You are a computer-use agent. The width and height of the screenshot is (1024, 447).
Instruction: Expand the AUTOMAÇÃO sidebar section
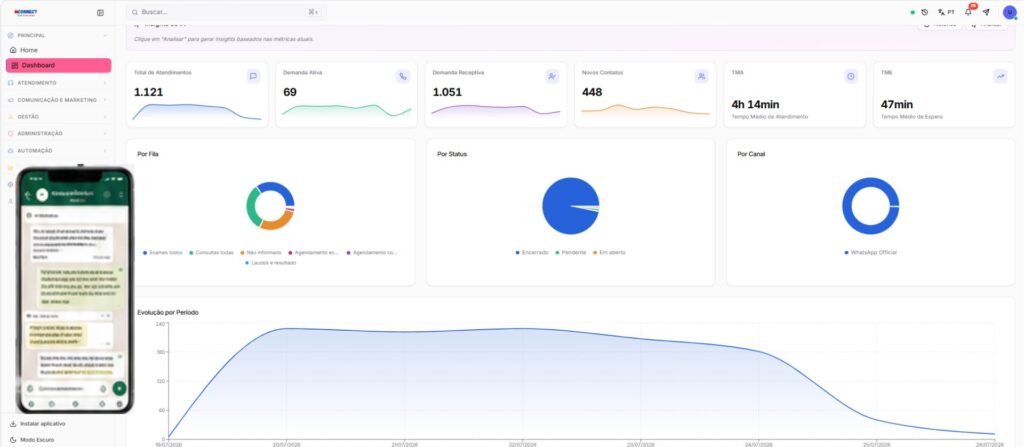tap(57, 150)
